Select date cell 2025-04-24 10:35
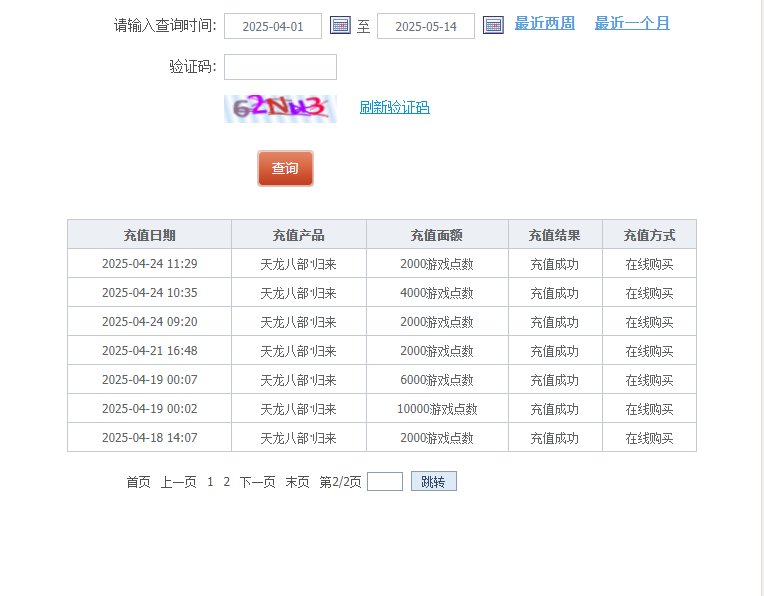 [x=150, y=293]
